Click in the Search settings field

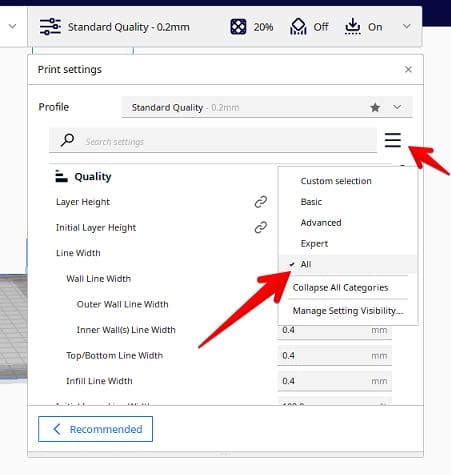pos(213,141)
